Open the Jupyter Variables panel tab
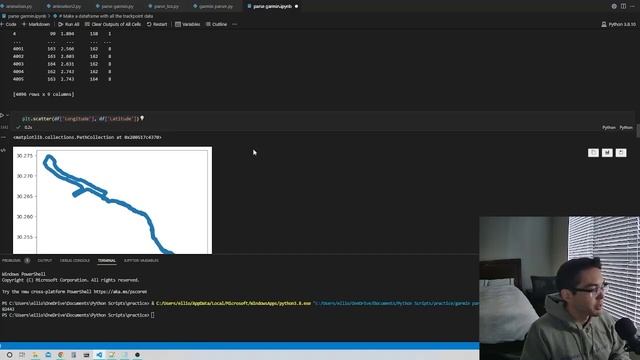The image size is (640, 360). [141, 260]
